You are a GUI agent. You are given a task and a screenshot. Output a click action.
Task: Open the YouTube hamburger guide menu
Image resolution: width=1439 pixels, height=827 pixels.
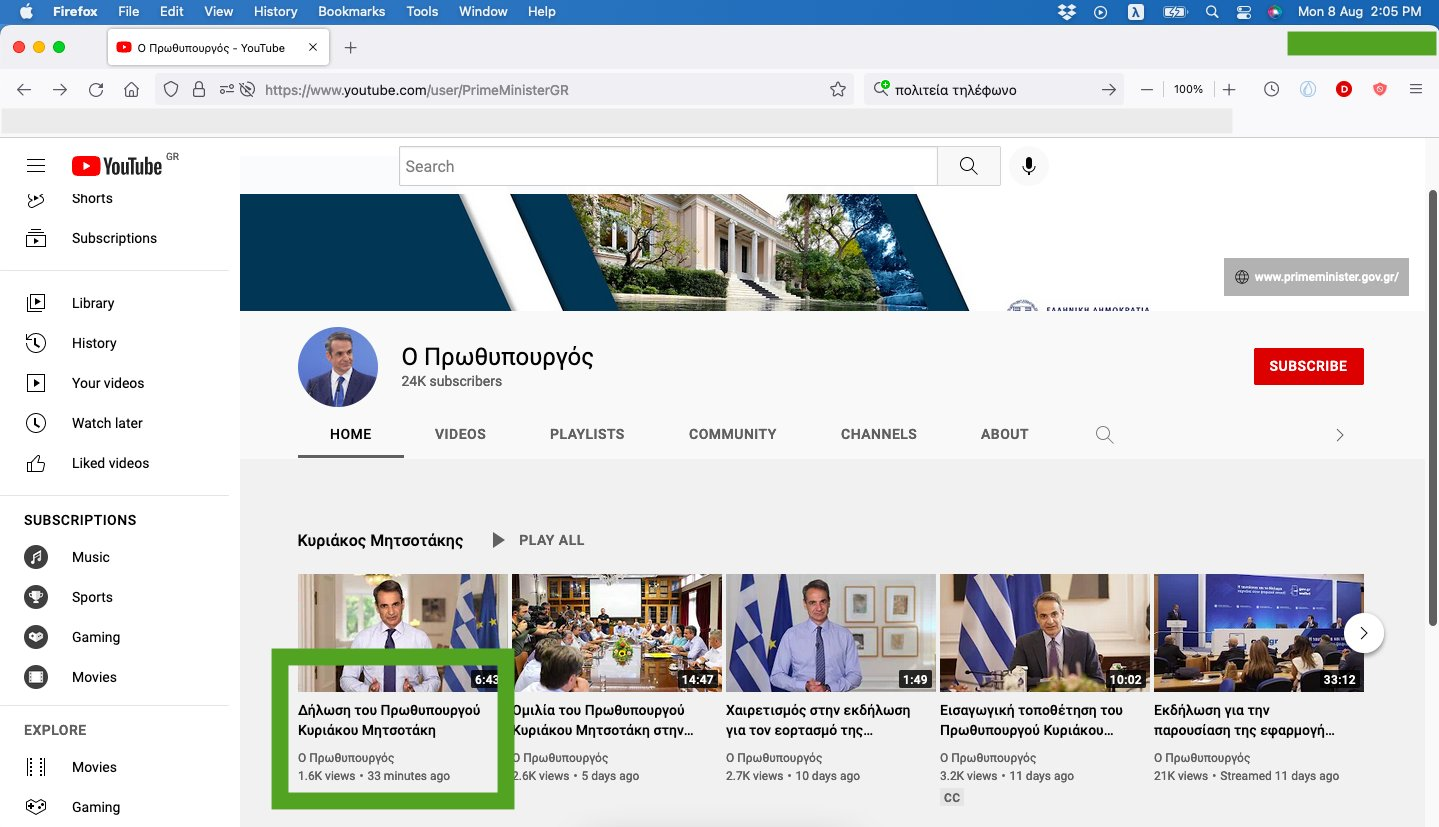pos(36,166)
